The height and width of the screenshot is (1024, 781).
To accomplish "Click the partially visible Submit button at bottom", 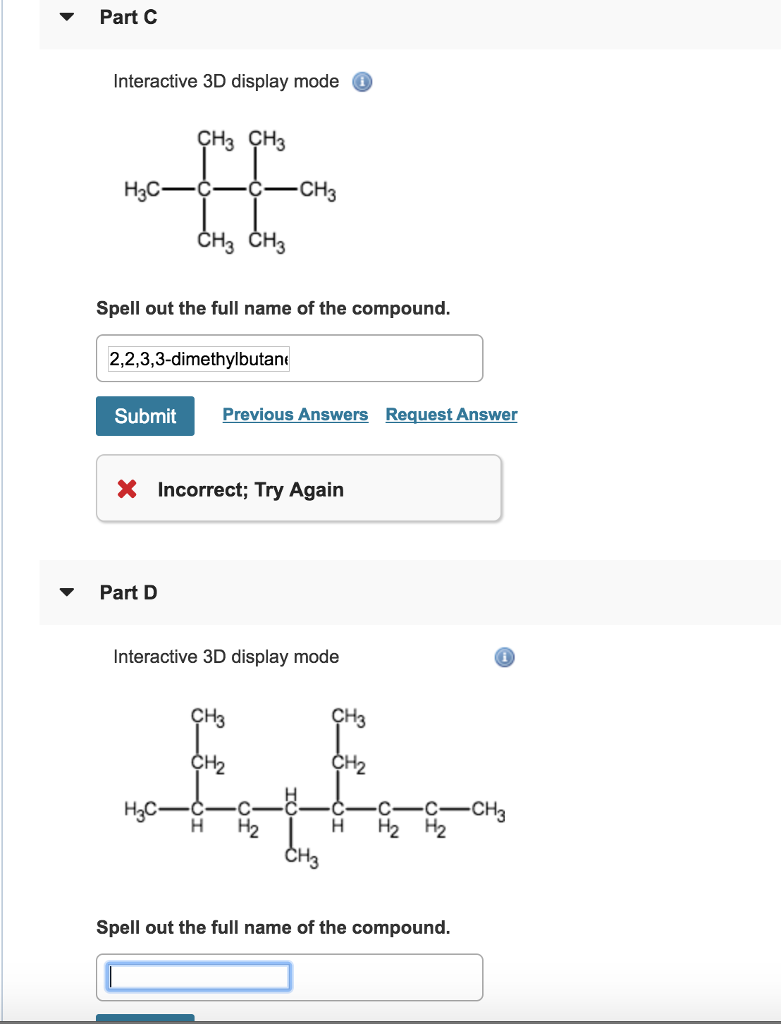I will pos(145,1018).
